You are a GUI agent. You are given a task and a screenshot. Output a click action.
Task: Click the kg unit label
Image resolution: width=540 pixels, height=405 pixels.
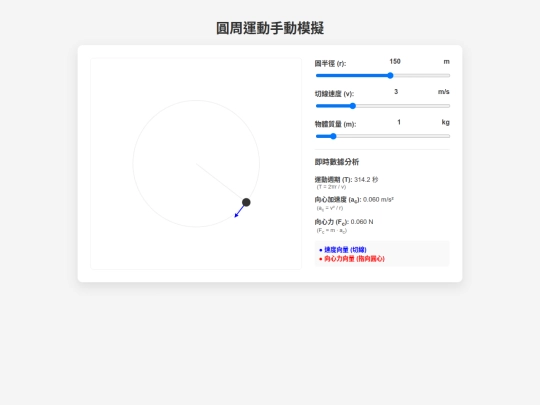(x=446, y=122)
